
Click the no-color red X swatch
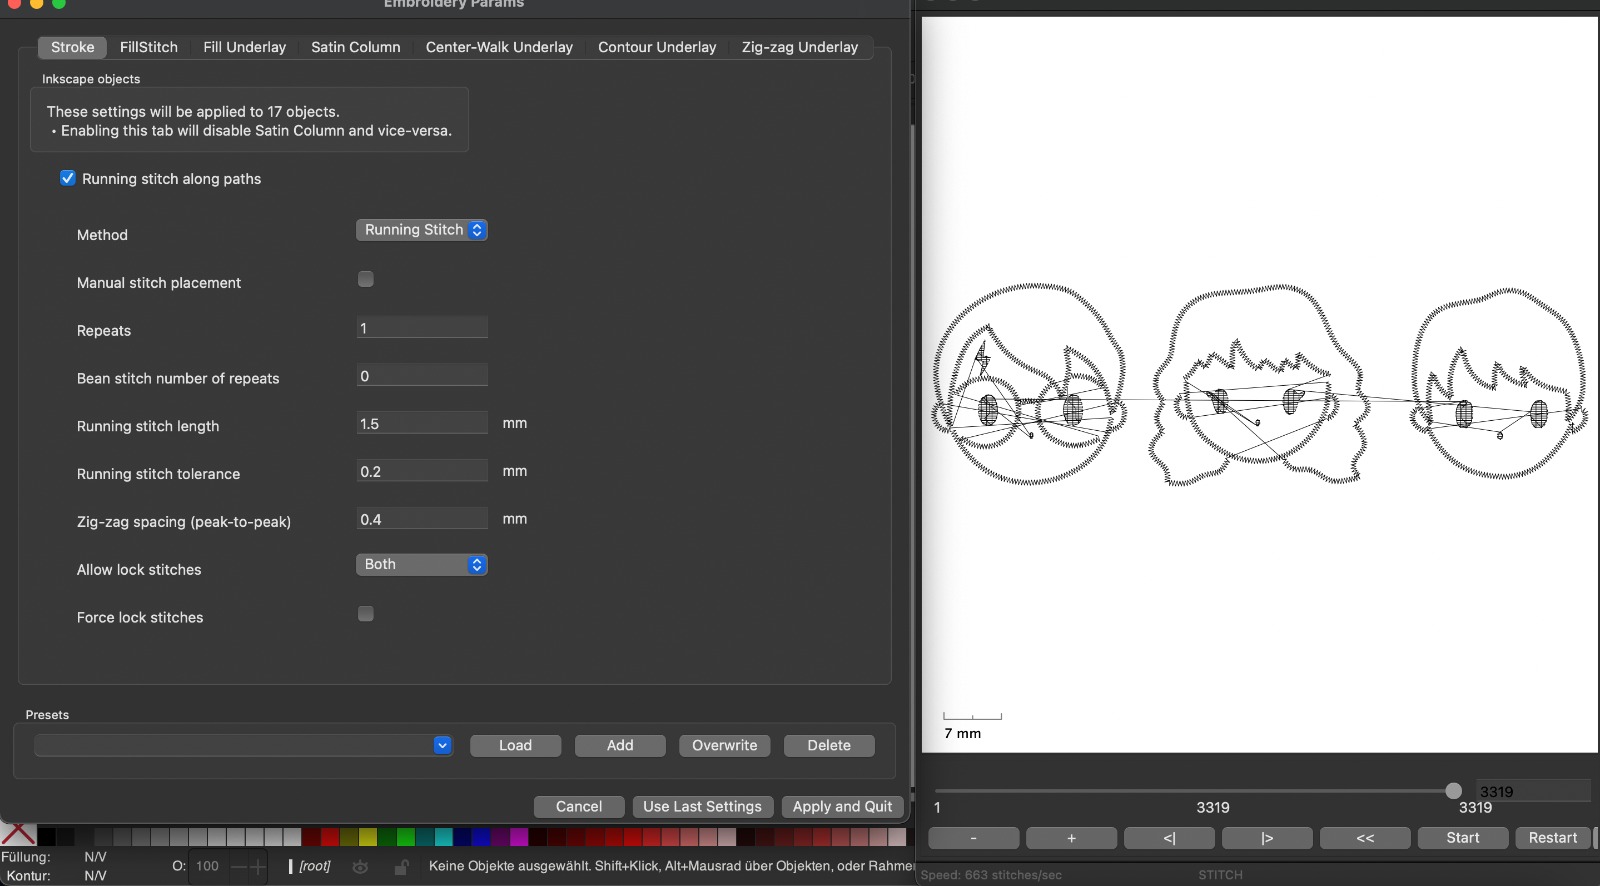point(18,835)
